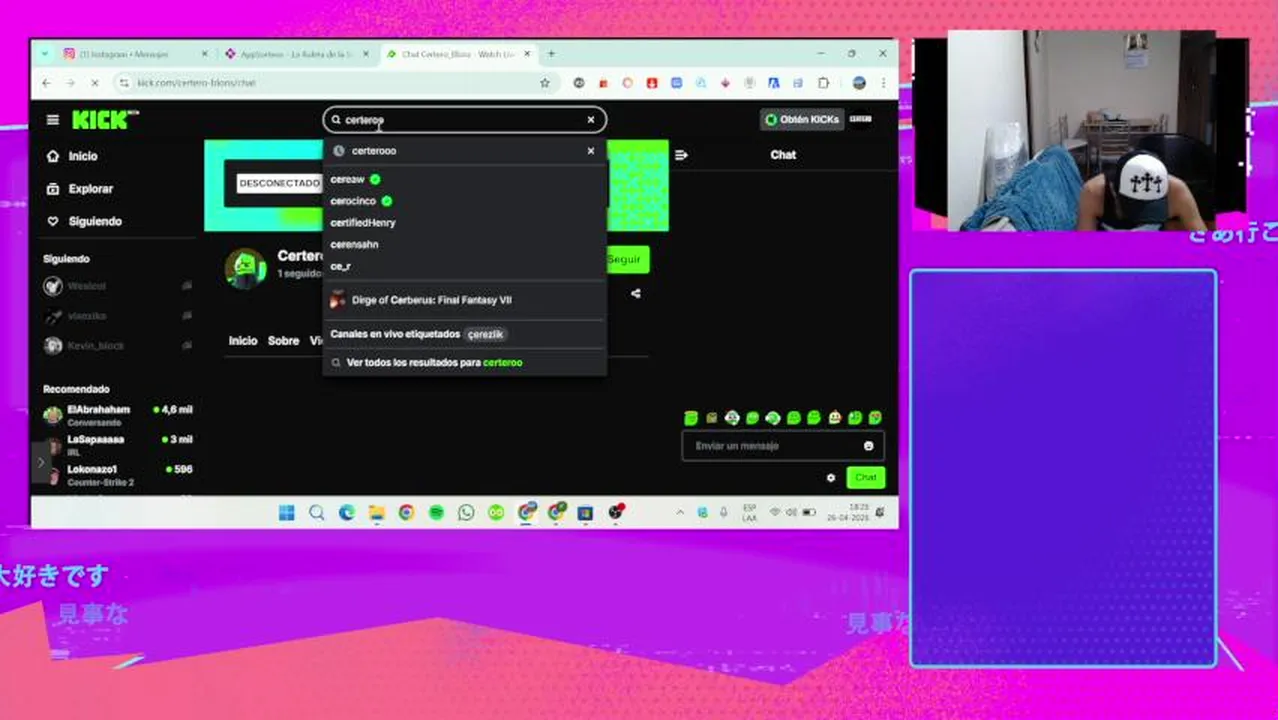This screenshot has width=1278, height=720.
Task: Open chat settings gear icon
Action: [830, 478]
